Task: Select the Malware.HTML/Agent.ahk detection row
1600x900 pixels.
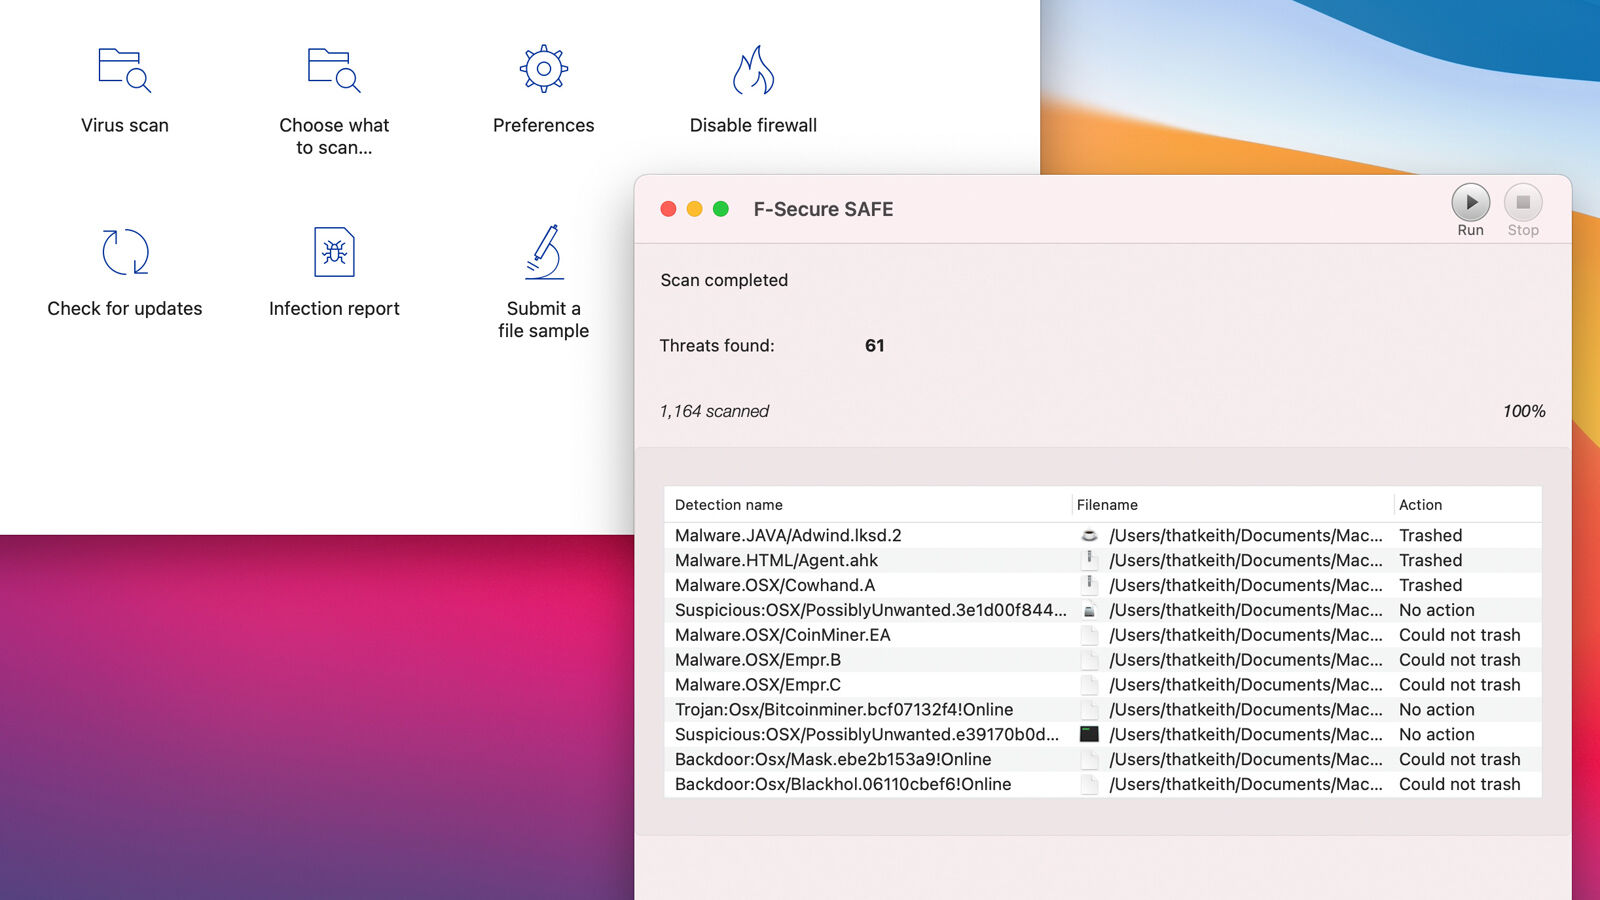Action: [776, 561]
